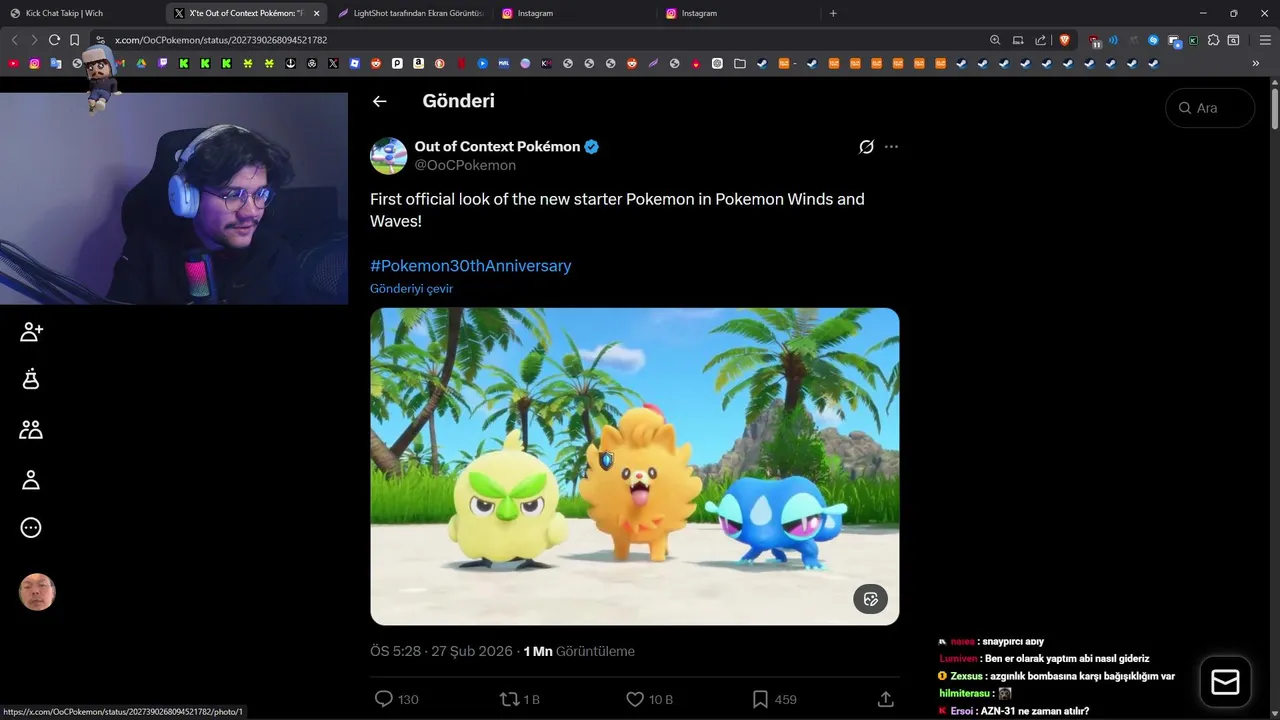Open the X bookmark in bookmarks bar
Screen dimensions: 1280x720
click(x=333, y=63)
